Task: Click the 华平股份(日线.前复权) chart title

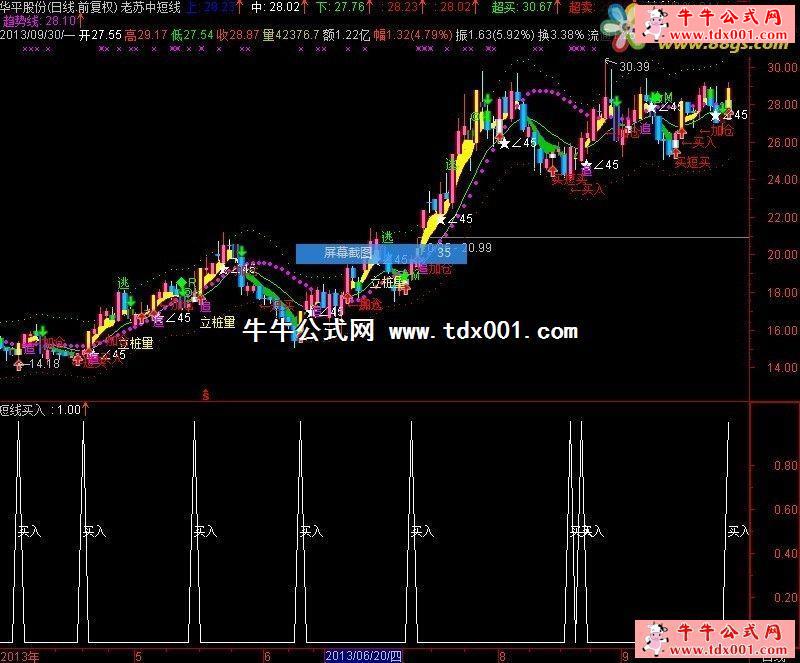Action: (x=59, y=7)
